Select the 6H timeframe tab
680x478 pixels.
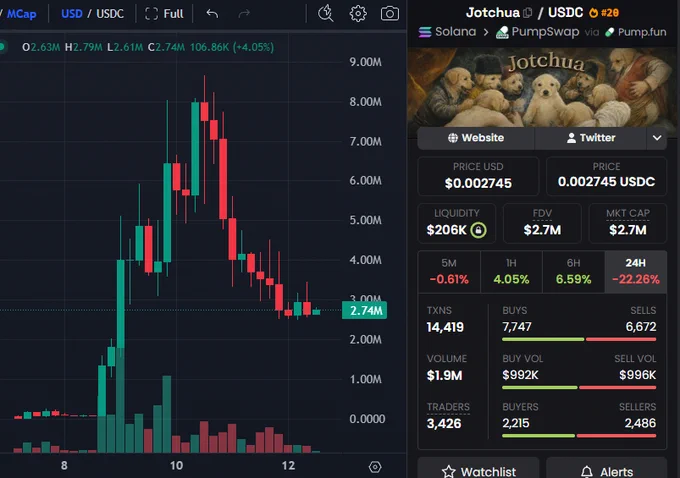pyautogui.click(x=573, y=272)
